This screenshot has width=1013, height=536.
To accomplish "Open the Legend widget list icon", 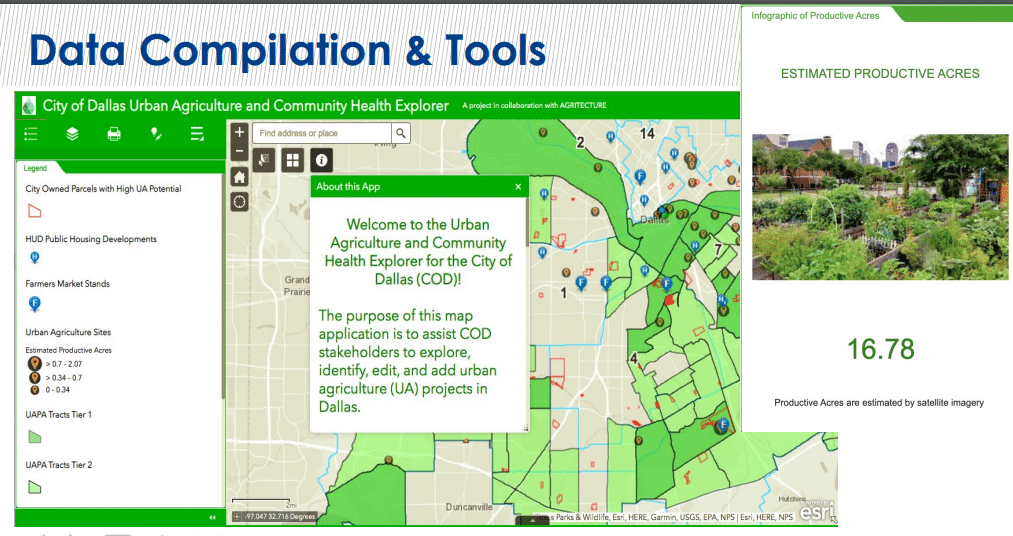I will 31,134.
